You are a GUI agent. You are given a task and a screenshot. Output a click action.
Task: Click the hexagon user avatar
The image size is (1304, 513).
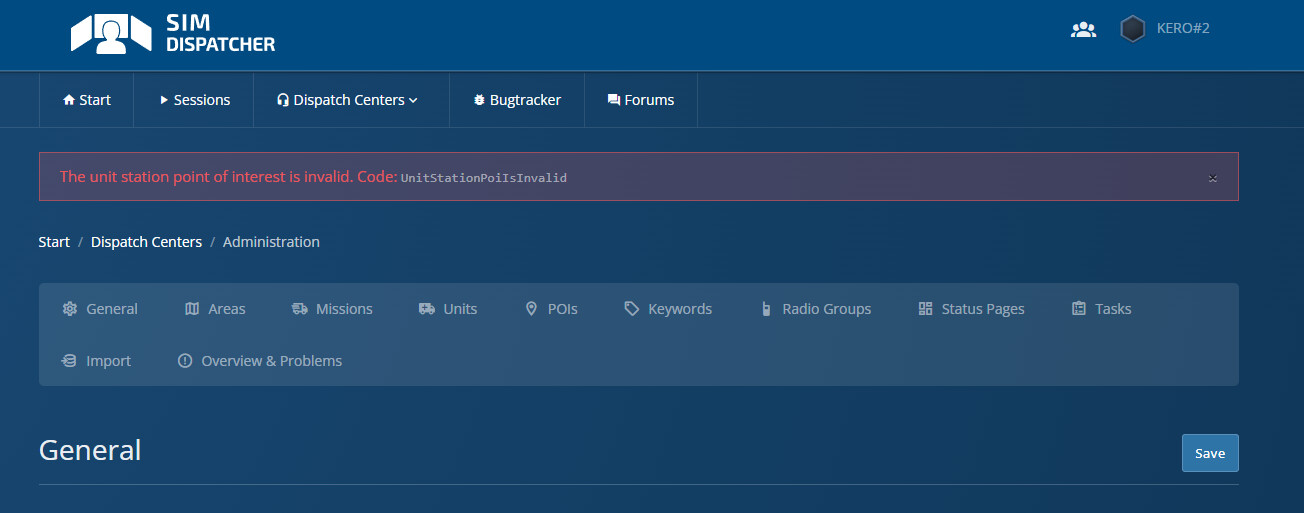pyautogui.click(x=1132, y=29)
